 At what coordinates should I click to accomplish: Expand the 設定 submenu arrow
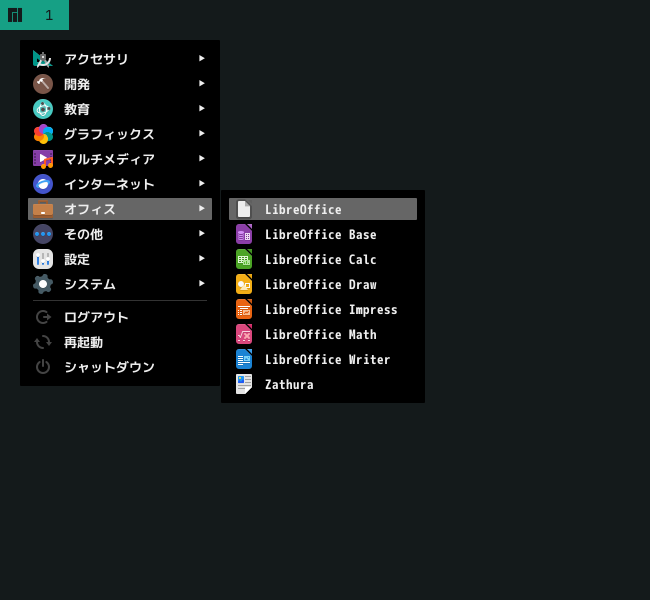[201, 258]
